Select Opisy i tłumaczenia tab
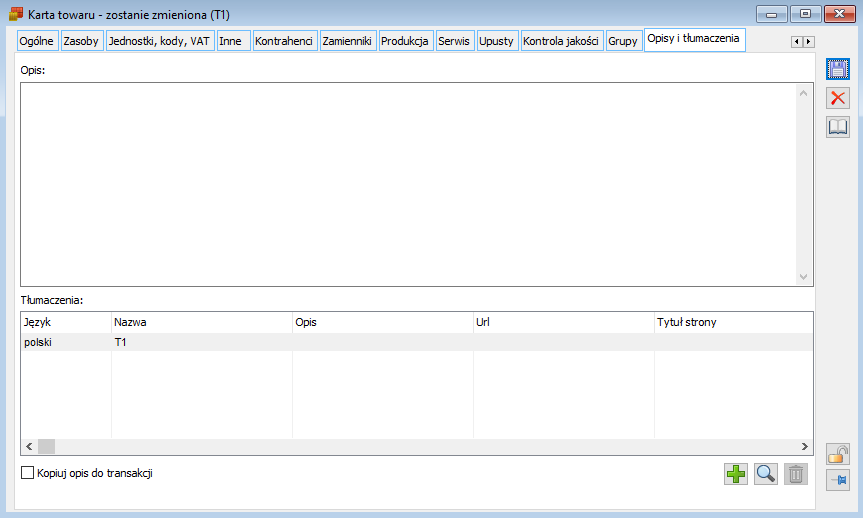This screenshot has width=863, height=518. (x=694, y=39)
